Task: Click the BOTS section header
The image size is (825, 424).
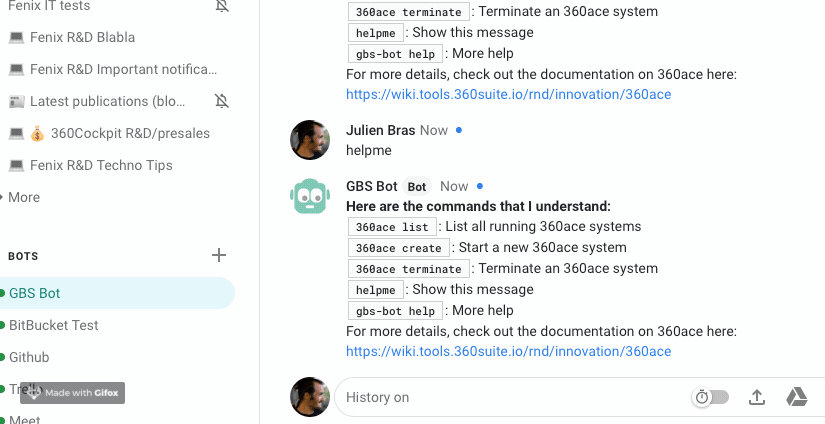Action: point(23,256)
